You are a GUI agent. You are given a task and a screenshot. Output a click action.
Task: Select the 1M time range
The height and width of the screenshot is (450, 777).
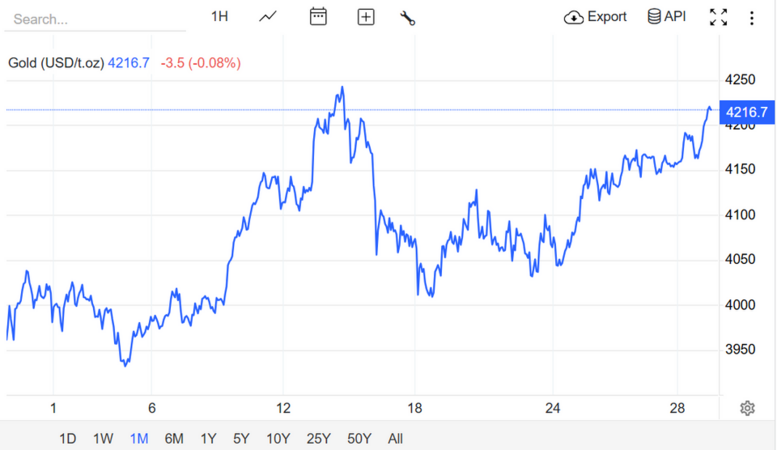pyautogui.click(x=139, y=438)
